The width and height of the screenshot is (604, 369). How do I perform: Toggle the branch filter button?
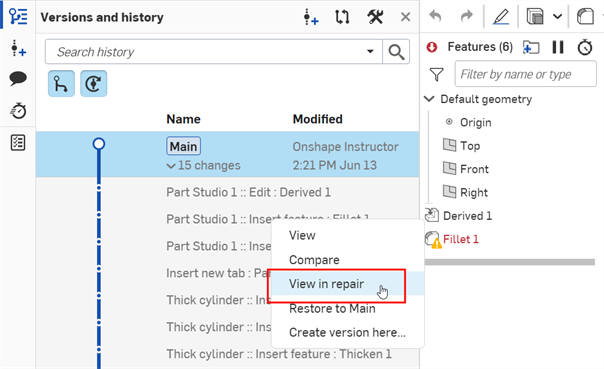point(61,84)
